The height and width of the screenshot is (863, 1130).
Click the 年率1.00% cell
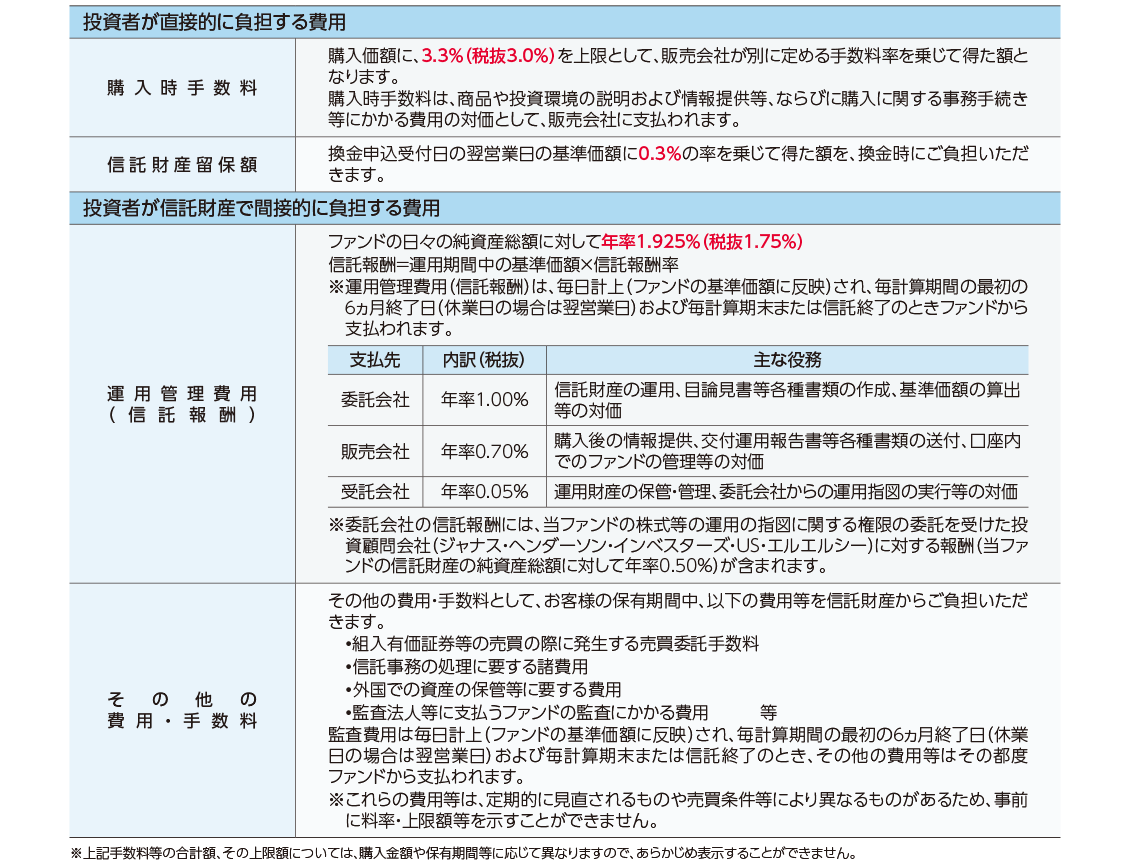(484, 400)
